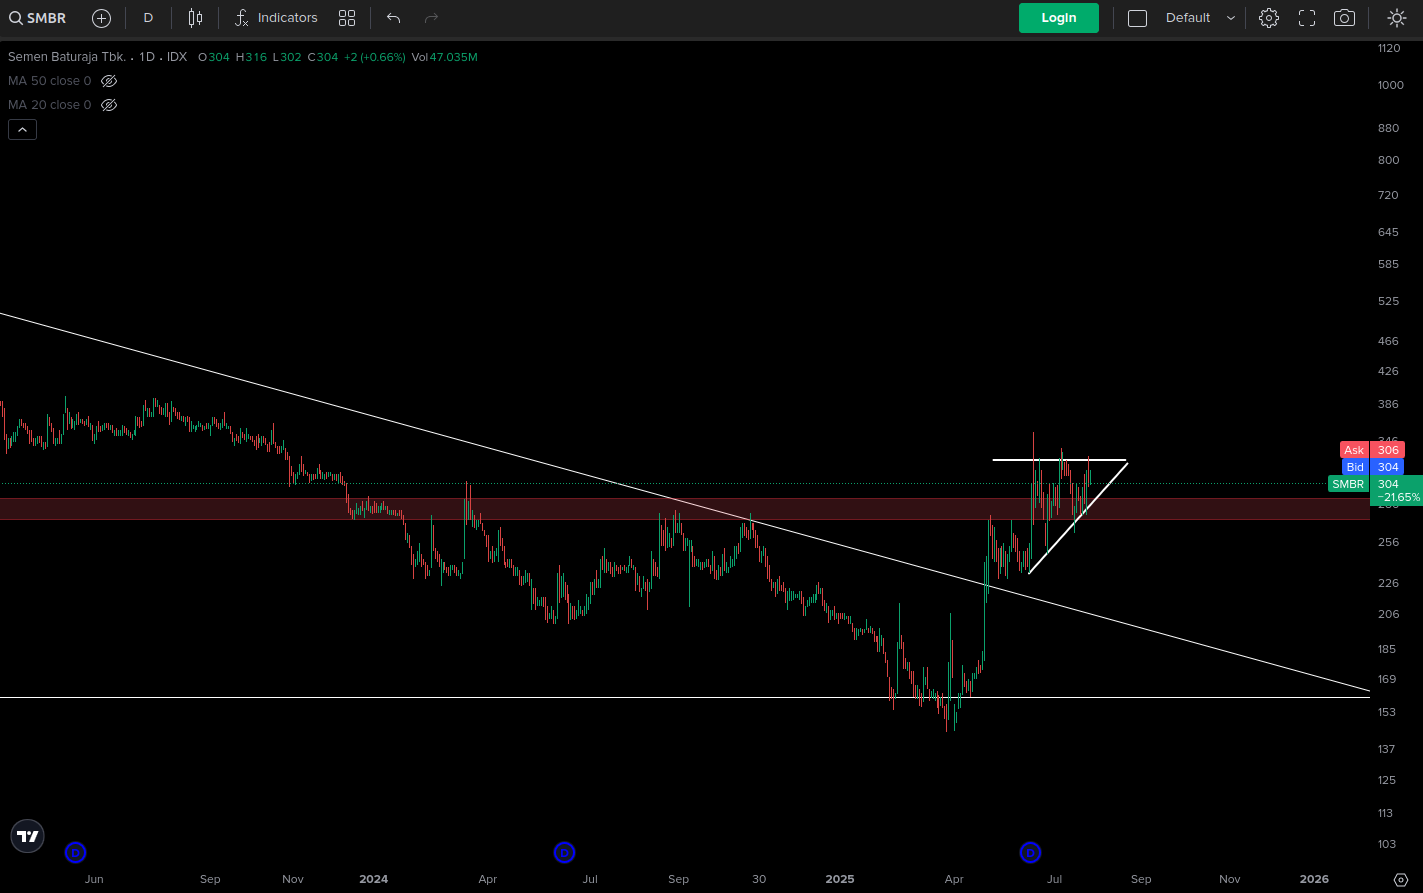Screen dimensions: 1423x893
Task: Click the 2026 time axis label
Action: click(1314, 880)
